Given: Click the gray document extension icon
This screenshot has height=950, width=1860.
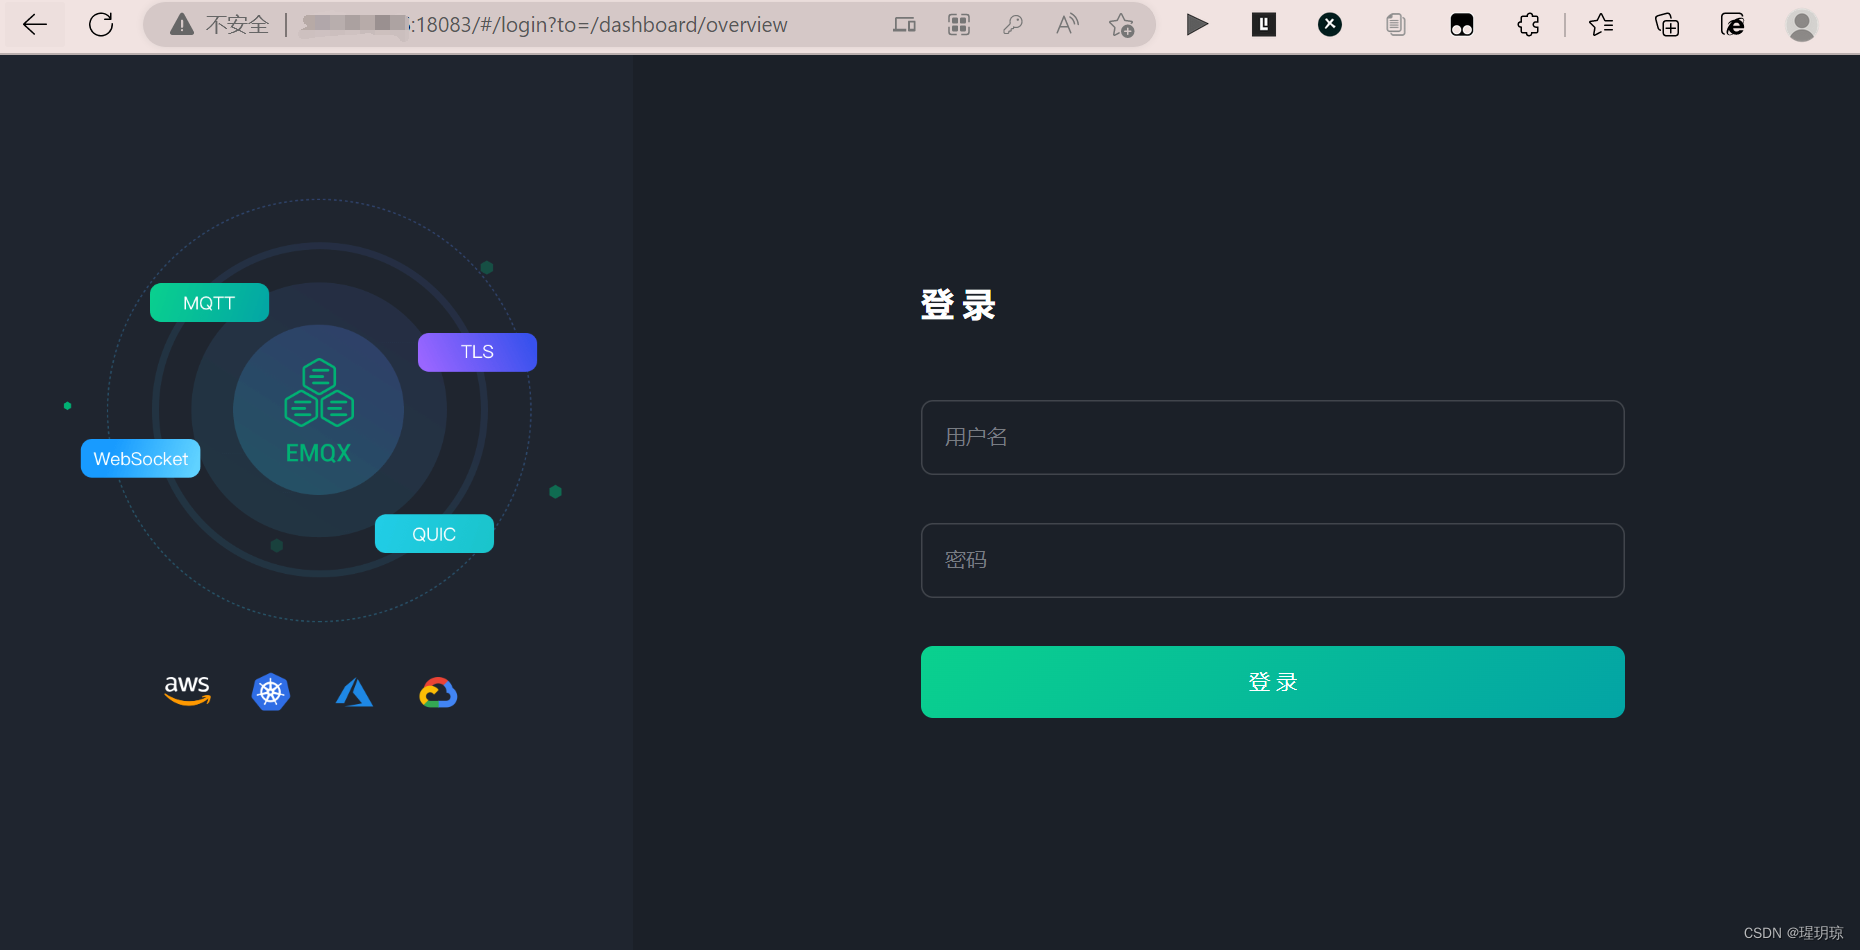Looking at the screenshot, I should pyautogui.click(x=1396, y=25).
